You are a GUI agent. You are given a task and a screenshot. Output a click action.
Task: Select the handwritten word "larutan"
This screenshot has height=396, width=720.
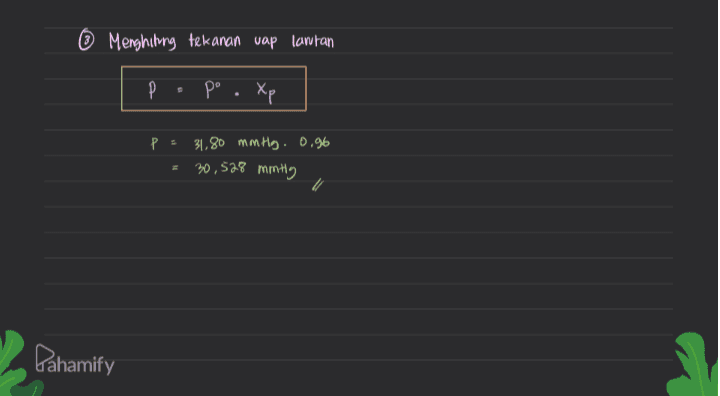tap(313, 41)
